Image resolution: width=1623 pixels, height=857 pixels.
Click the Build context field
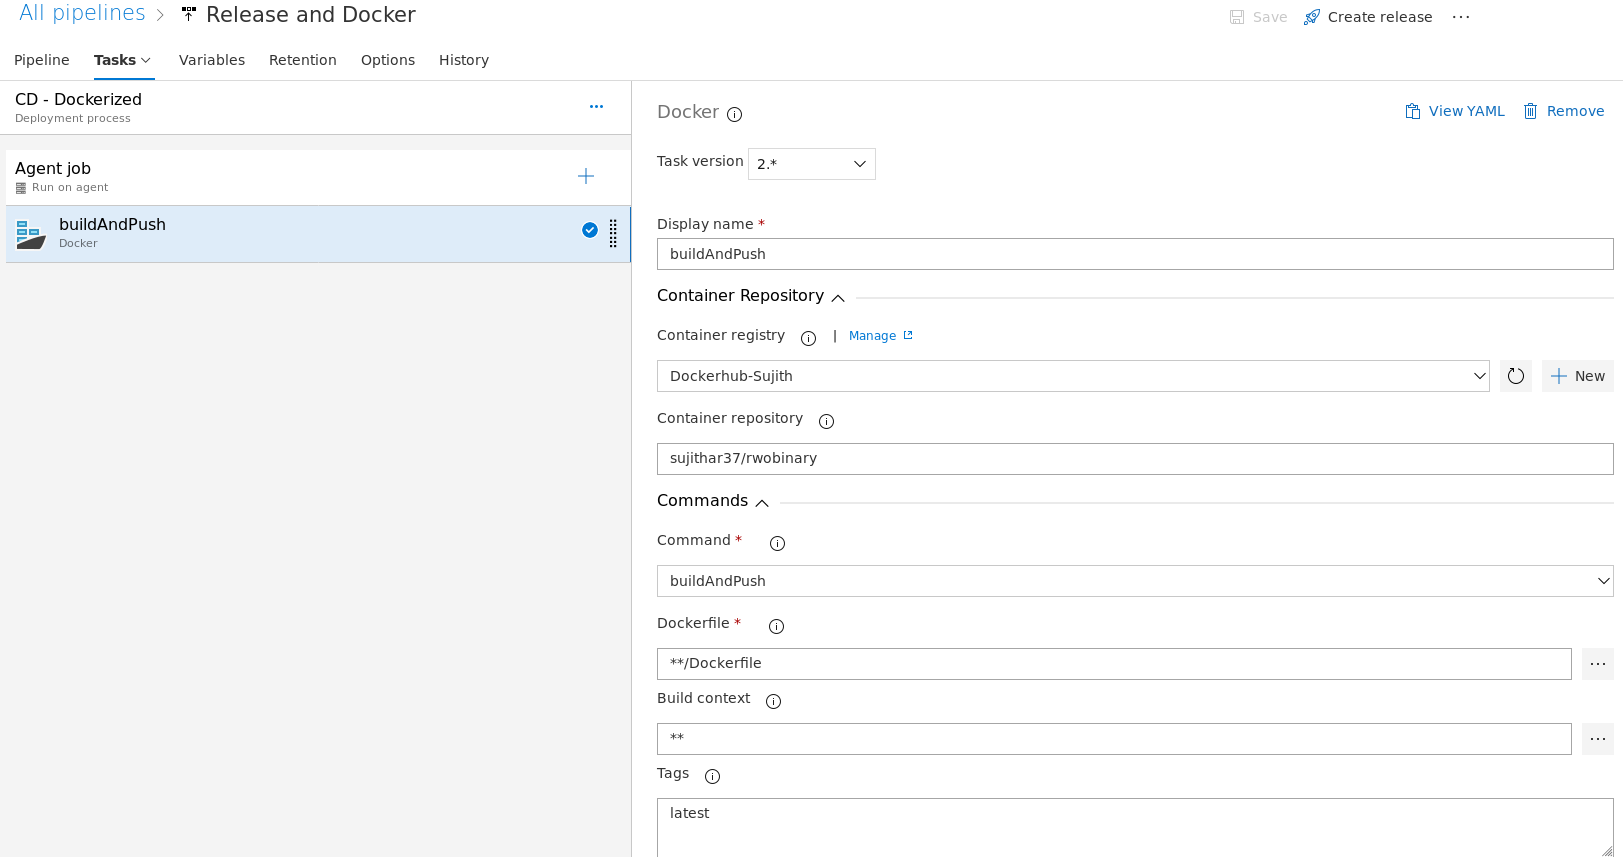(1114, 739)
